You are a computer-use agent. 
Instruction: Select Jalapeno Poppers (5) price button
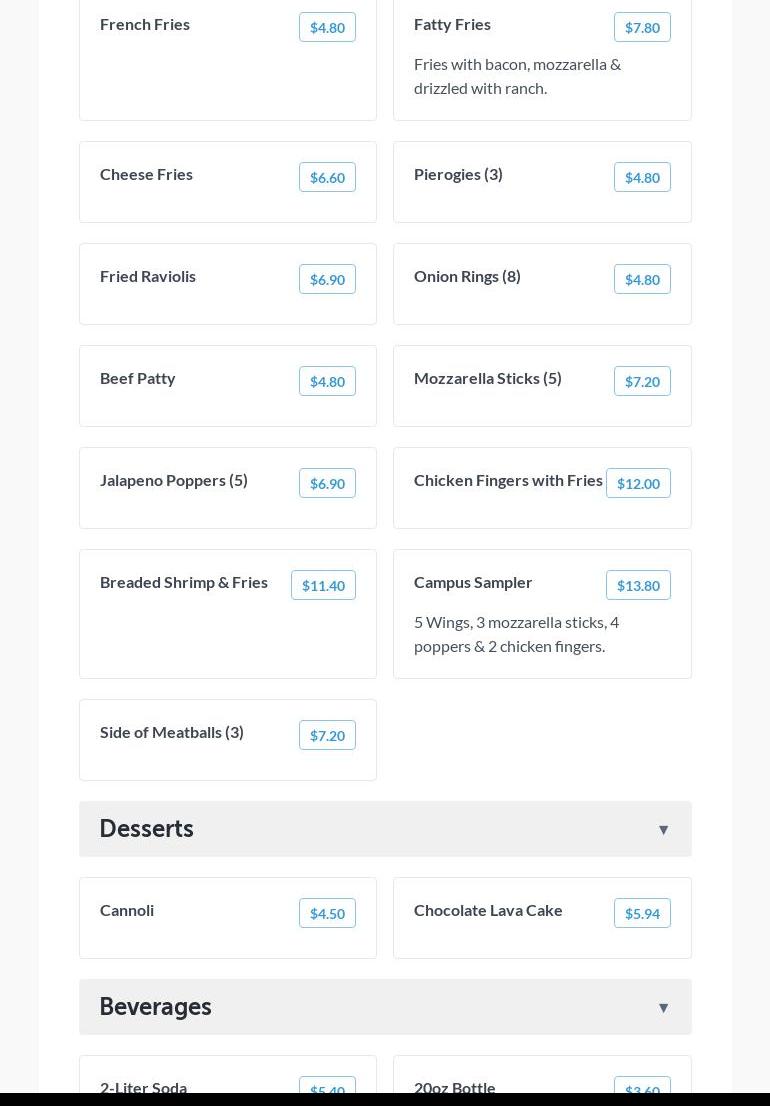[327, 483]
